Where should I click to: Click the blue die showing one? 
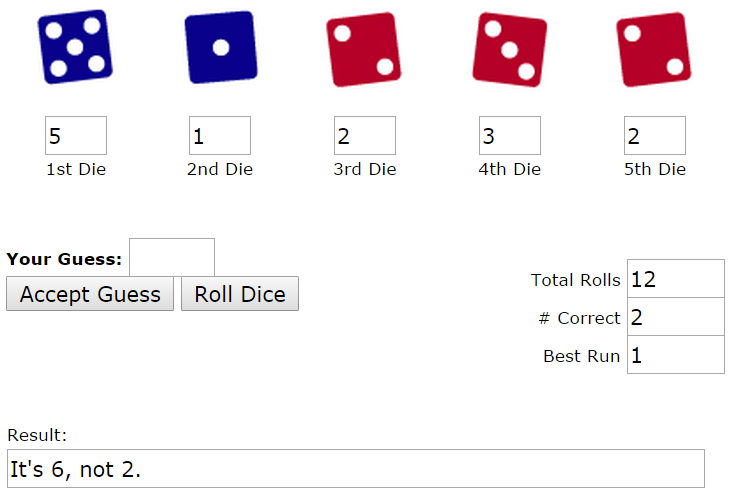pyautogui.click(x=221, y=47)
